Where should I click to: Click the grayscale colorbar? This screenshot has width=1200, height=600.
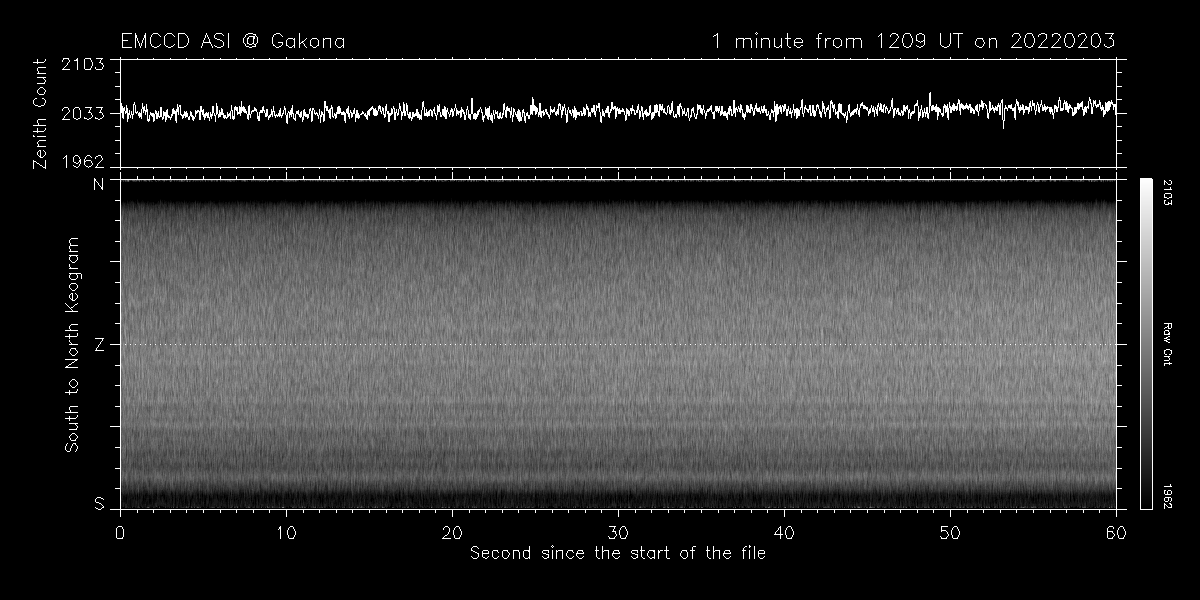pos(1147,344)
